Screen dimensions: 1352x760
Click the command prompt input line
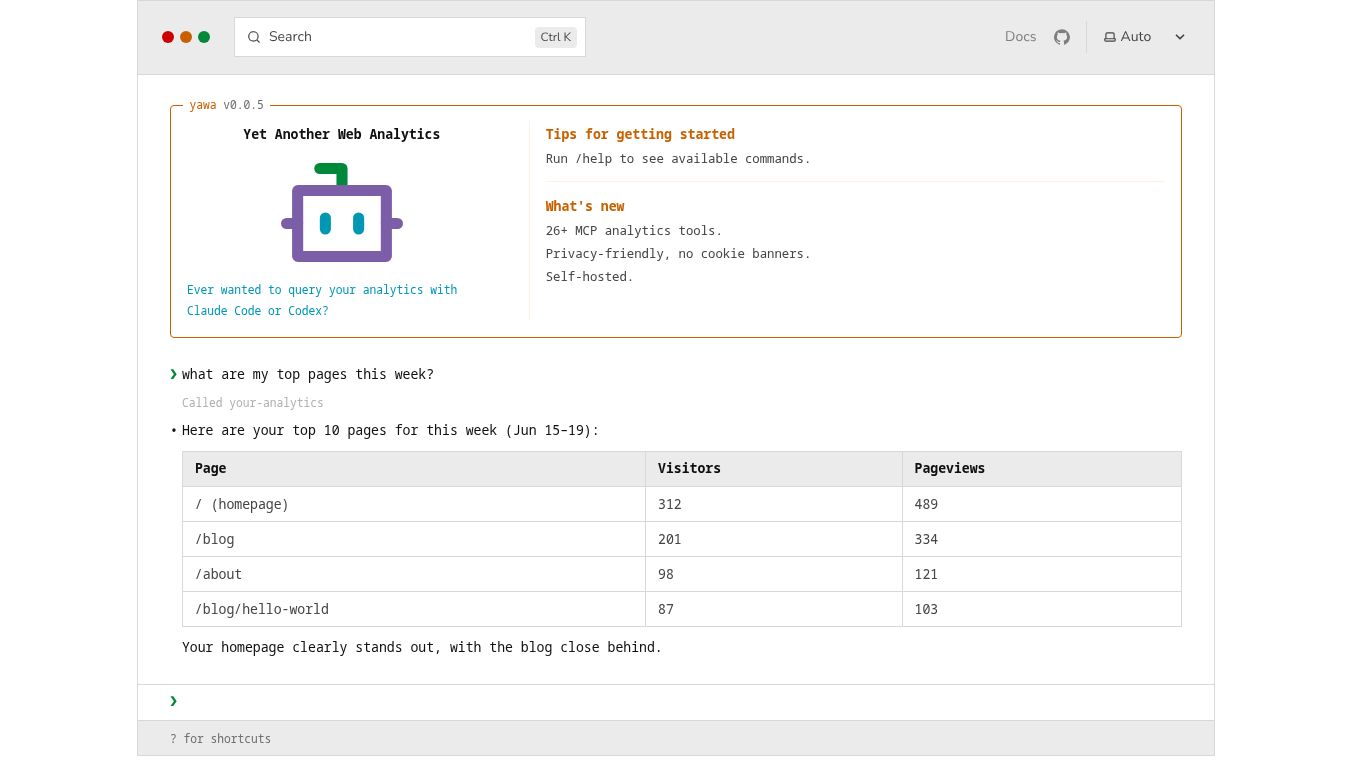[x=676, y=702]
